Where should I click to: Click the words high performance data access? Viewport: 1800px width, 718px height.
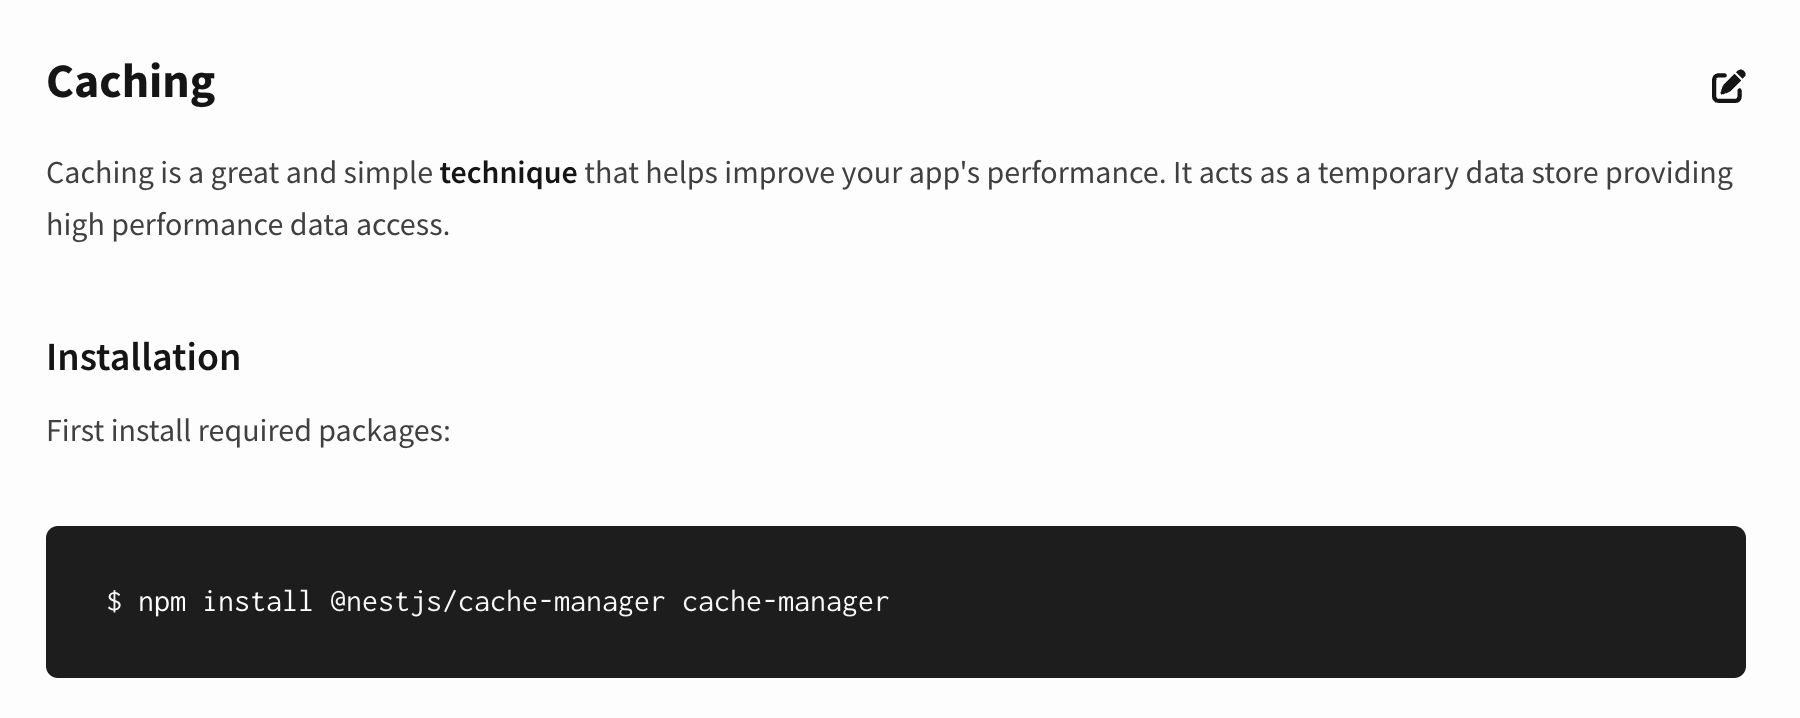pos(247,225)
